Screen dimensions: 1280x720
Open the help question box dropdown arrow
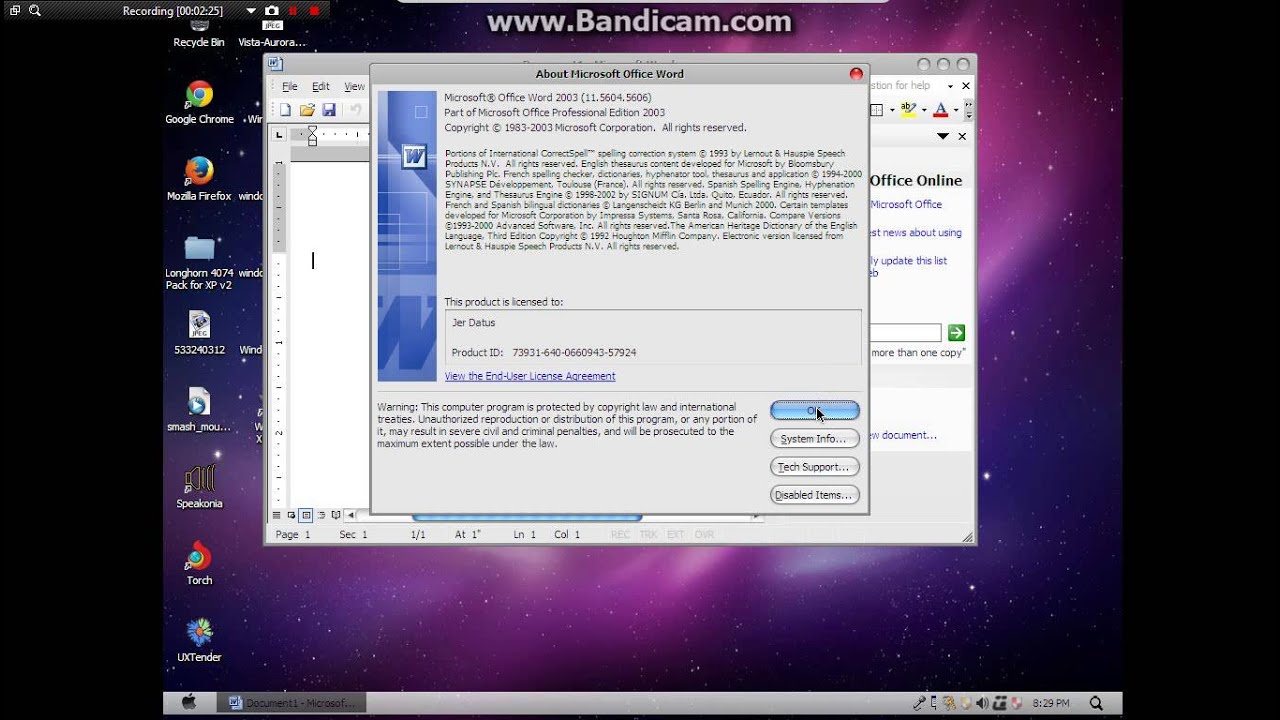[x=950, y=86]
